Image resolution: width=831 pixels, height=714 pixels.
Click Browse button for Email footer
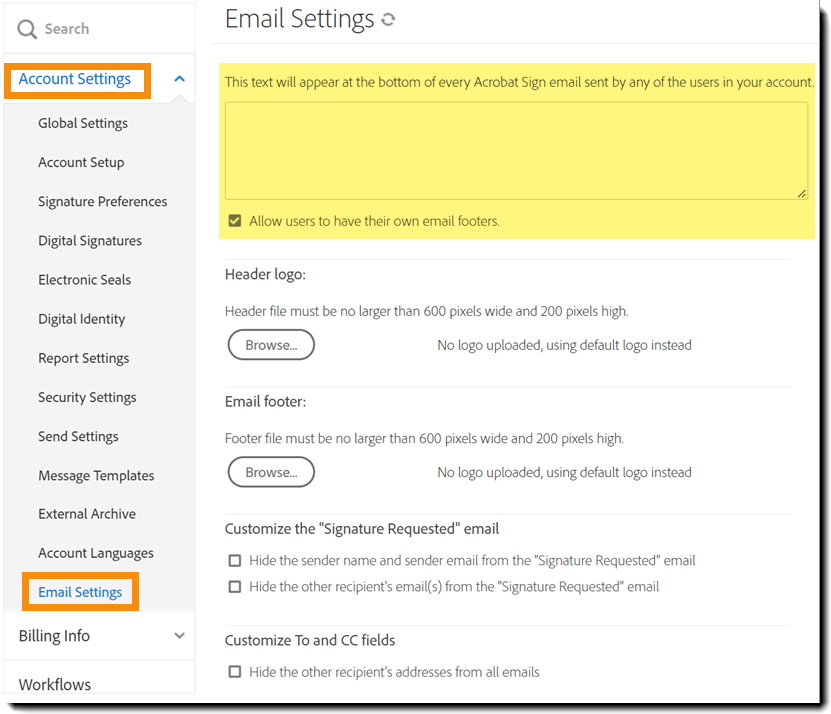click(271, 472)
